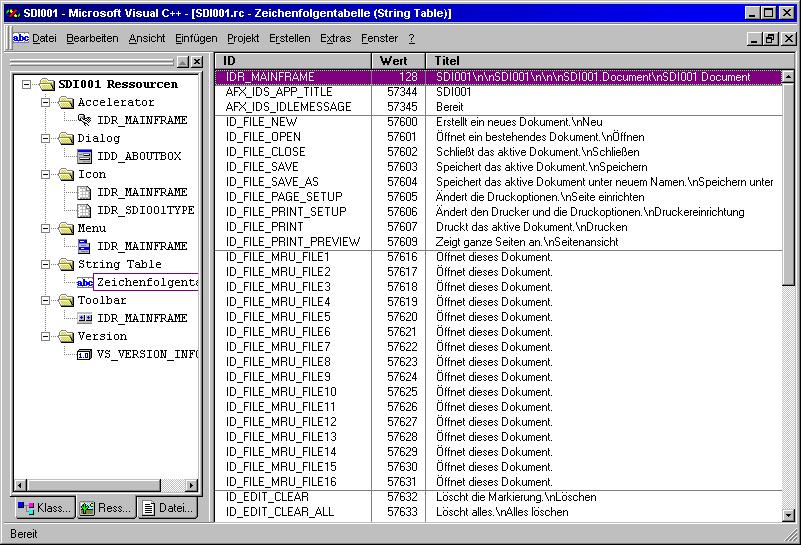The width and height of the screenshot is (801, 545).
Task: Click the SDI001 Ressourcen root folder icon
Action: pyautogui.click(x=47, y=84)
